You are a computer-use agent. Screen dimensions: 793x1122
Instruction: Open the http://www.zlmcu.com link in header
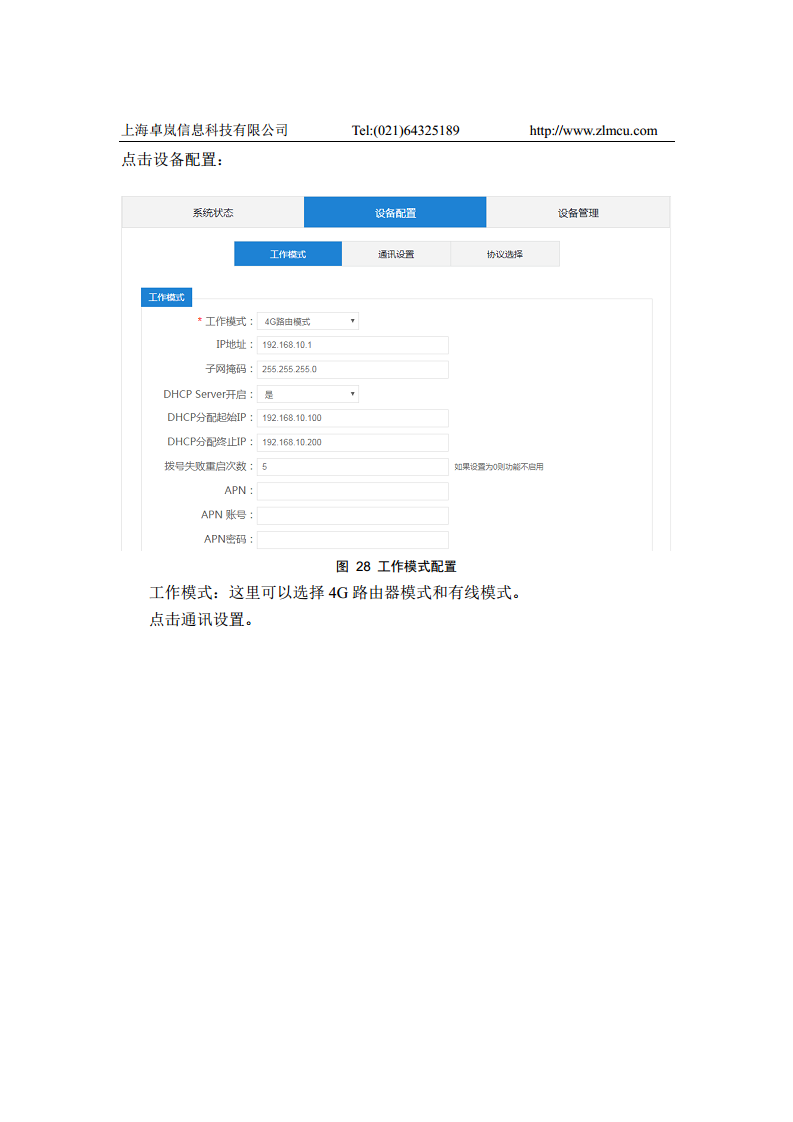[x=592, y=130]
